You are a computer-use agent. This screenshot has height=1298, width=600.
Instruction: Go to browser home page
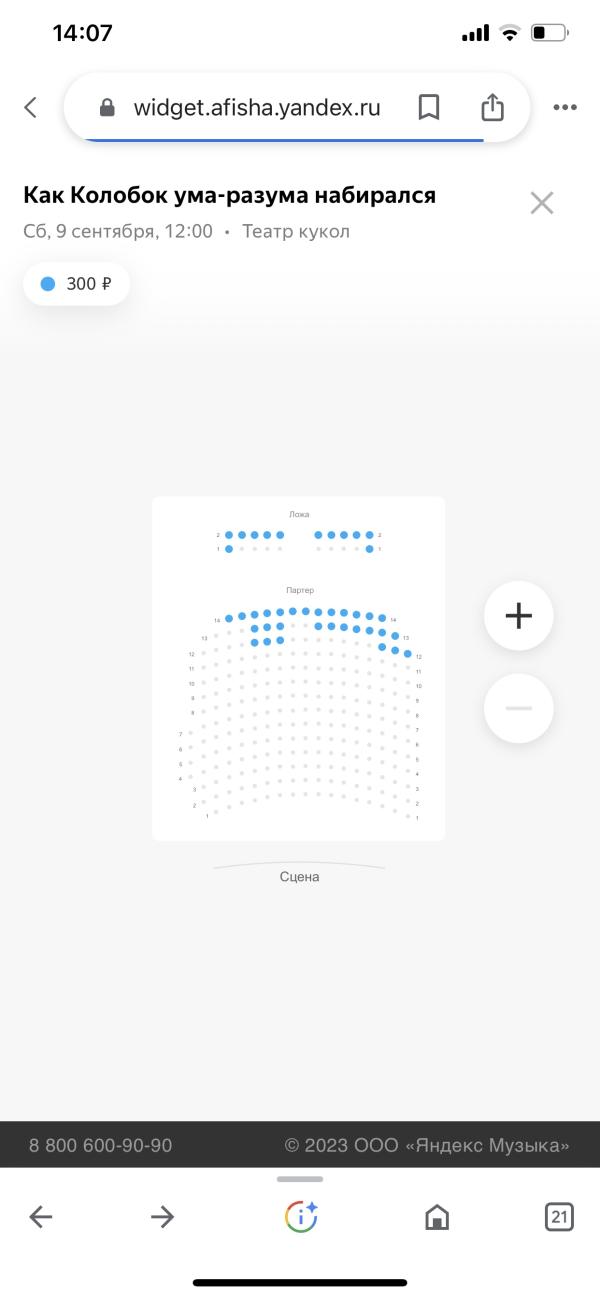[437, 1216]
